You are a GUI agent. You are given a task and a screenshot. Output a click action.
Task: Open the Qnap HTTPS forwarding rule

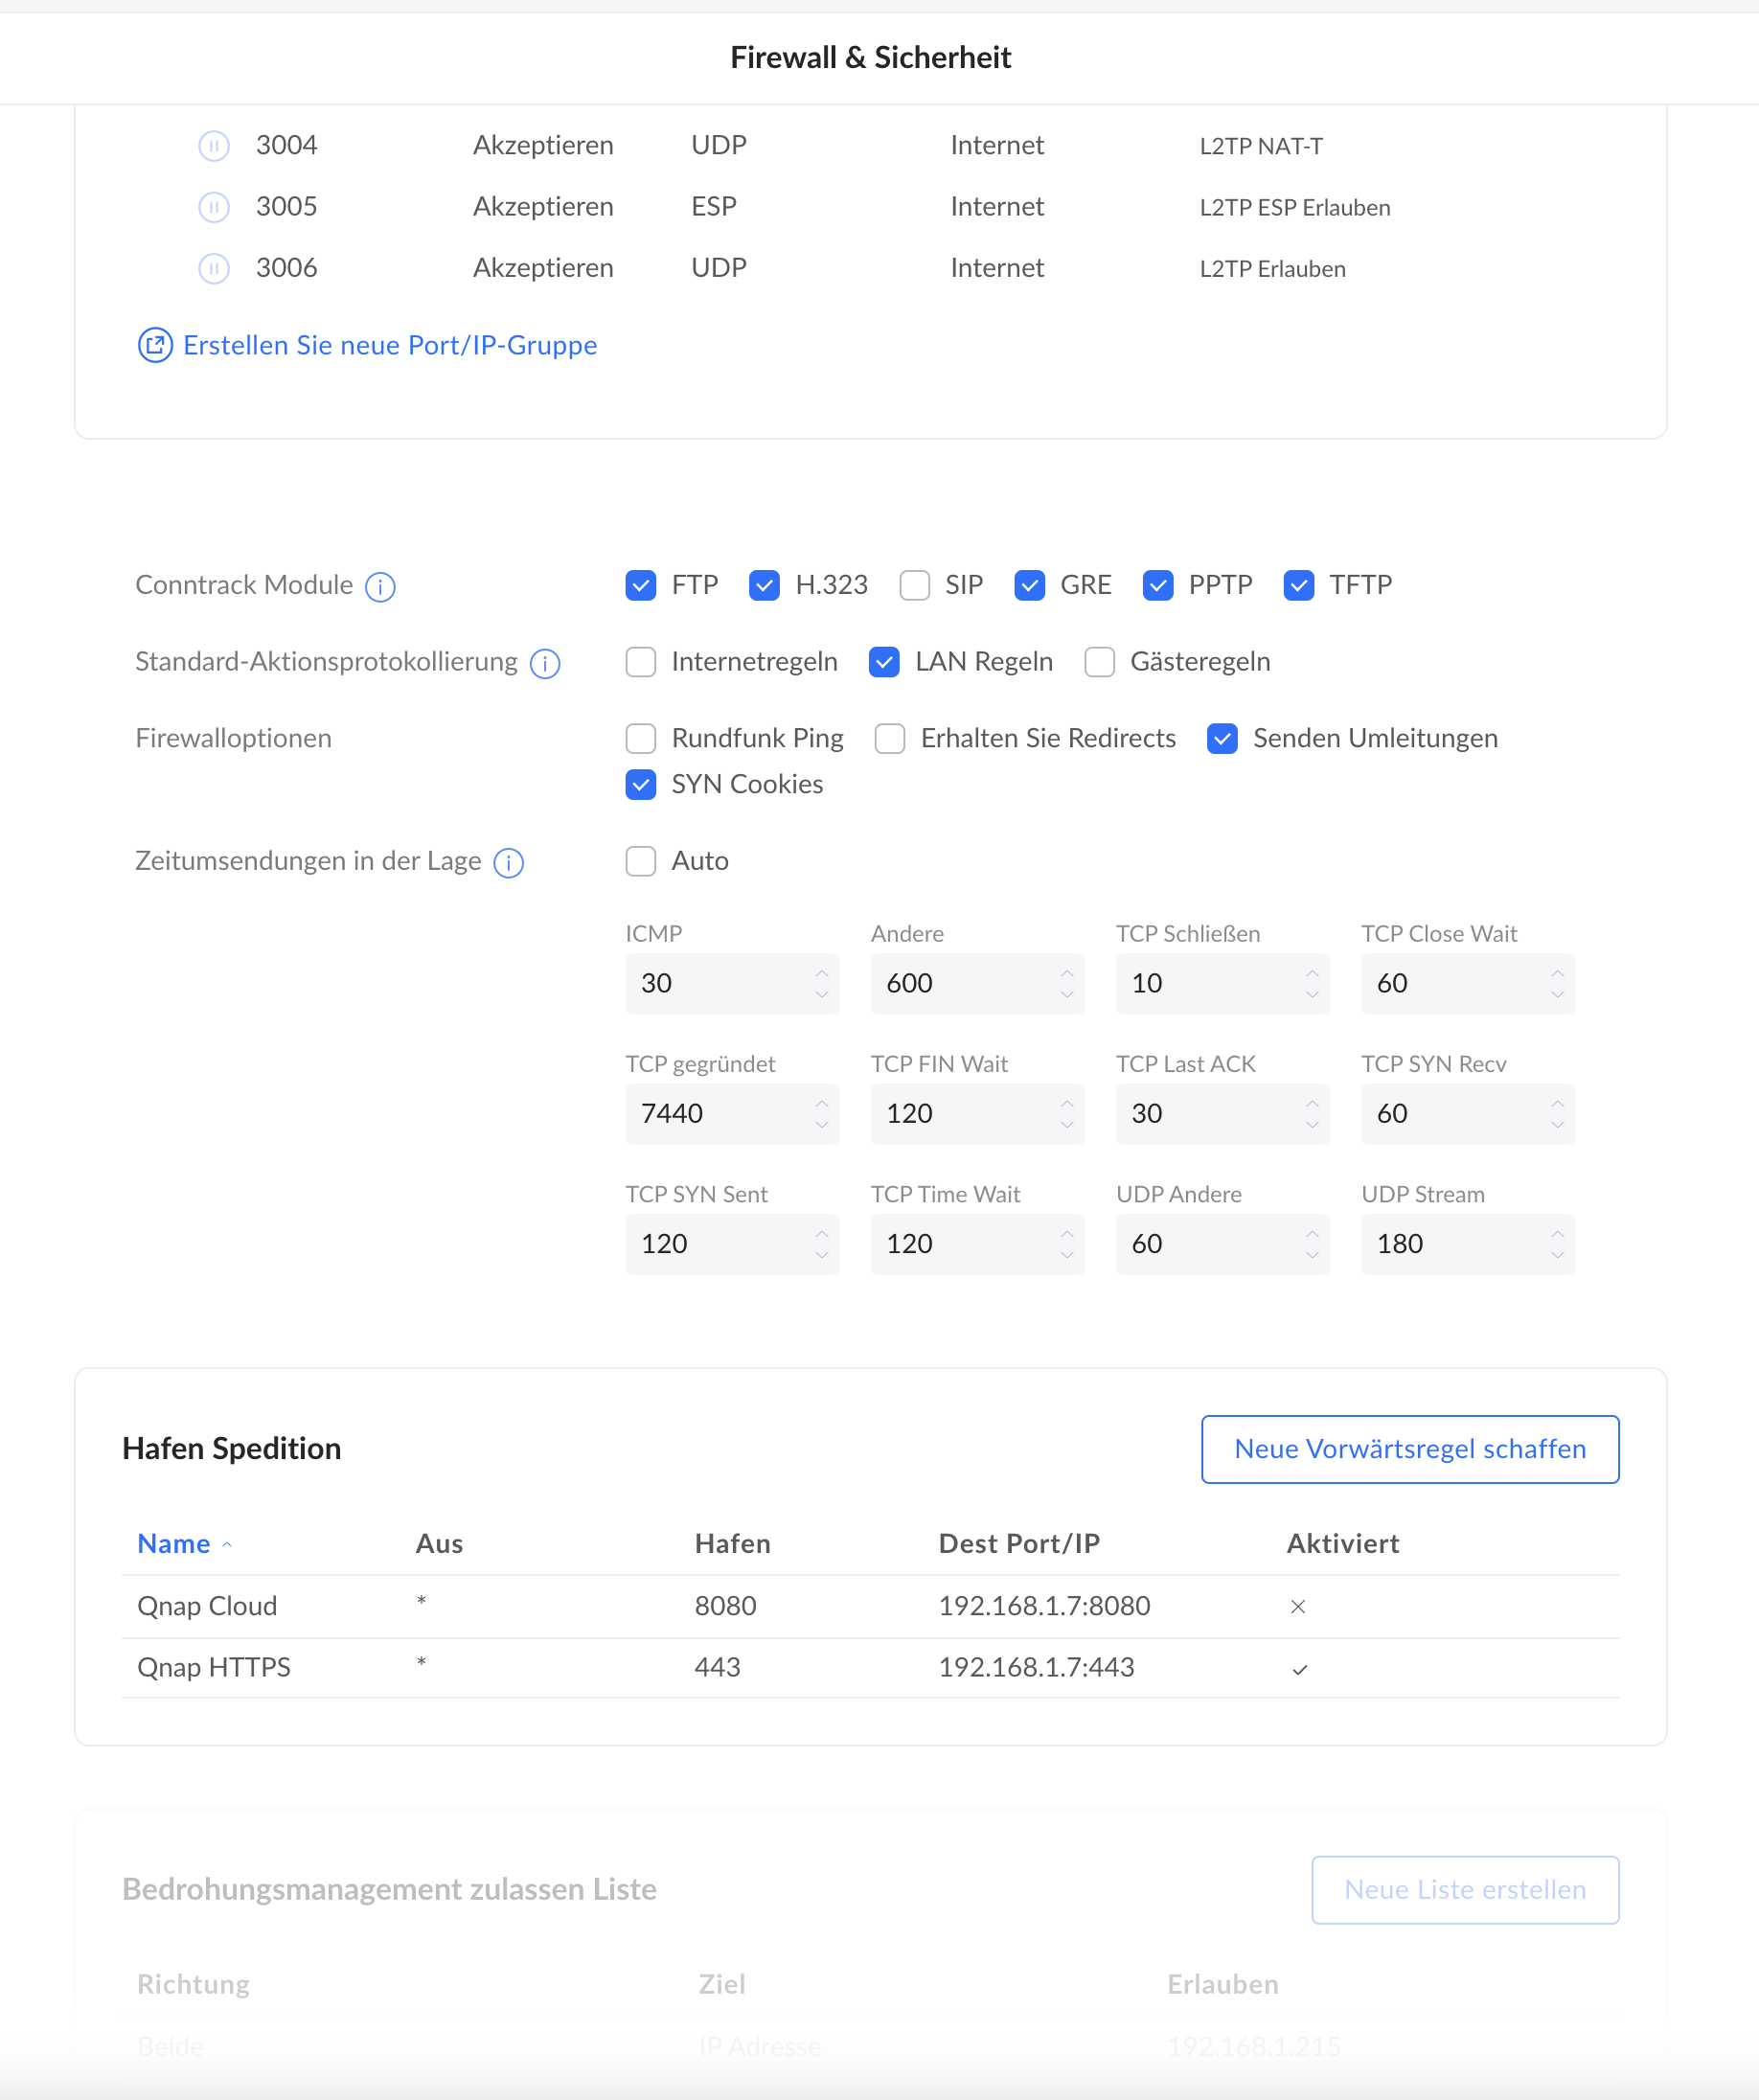[x=870, y=1668]
